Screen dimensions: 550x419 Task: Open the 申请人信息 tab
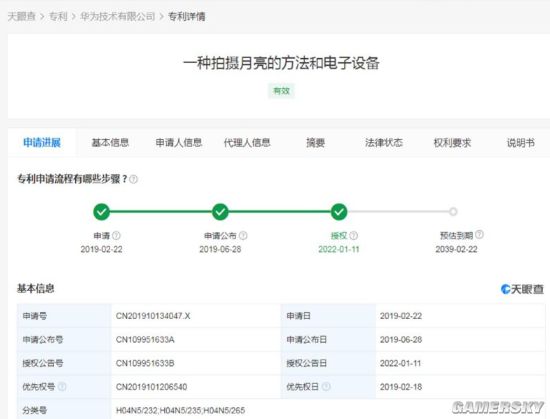point(179,143)
